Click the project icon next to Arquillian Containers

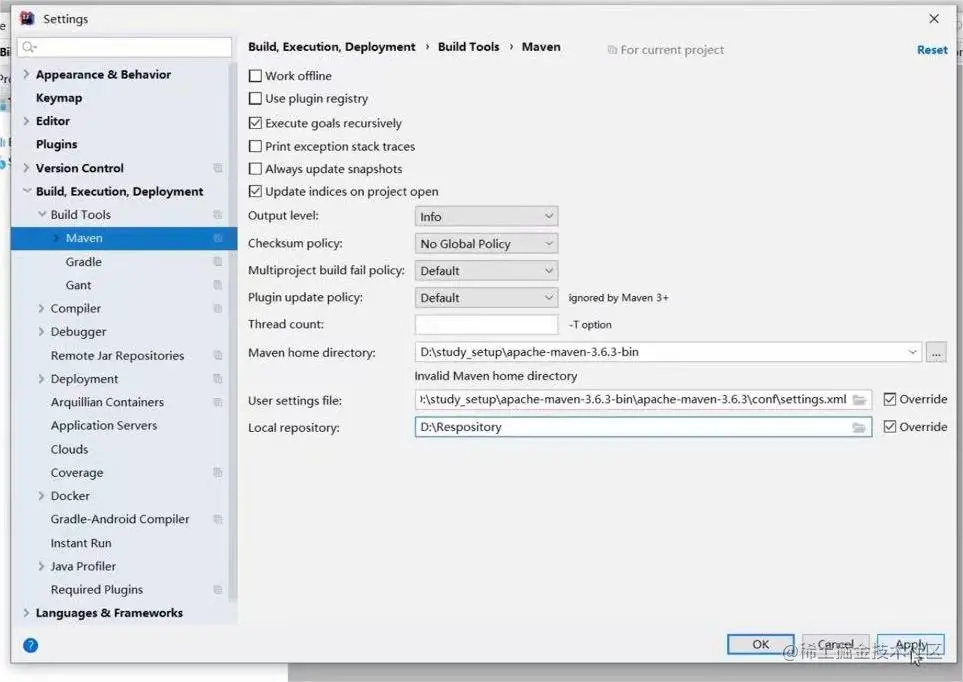(x=217, y=402)
